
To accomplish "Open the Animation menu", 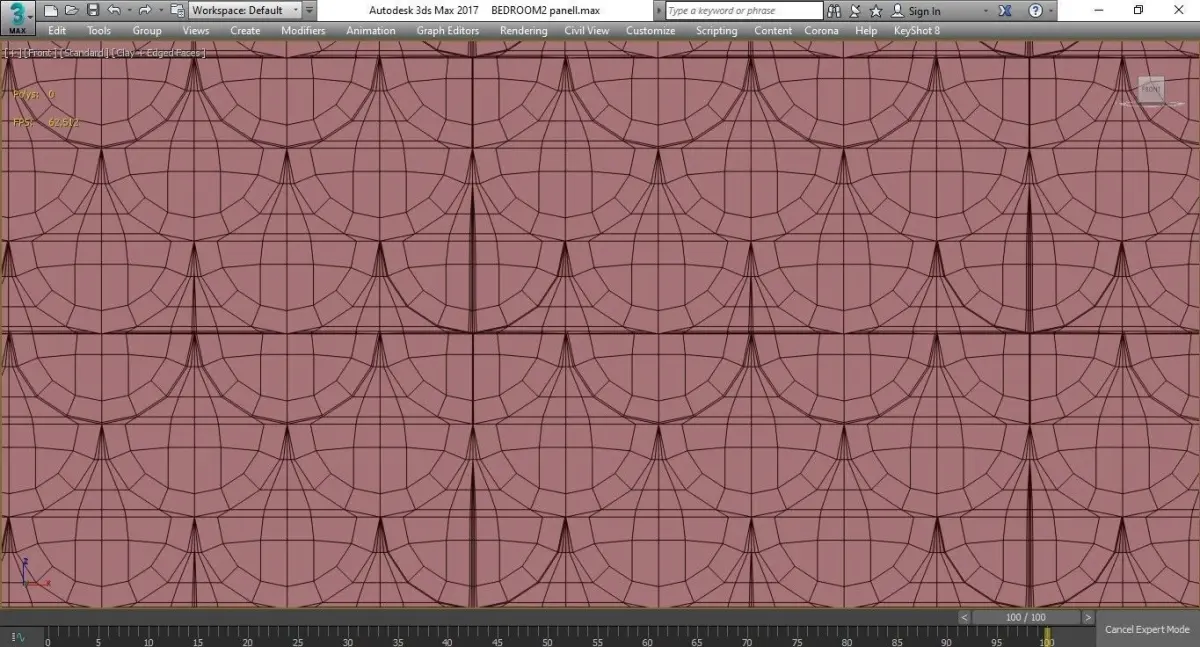I will [371, 31].
